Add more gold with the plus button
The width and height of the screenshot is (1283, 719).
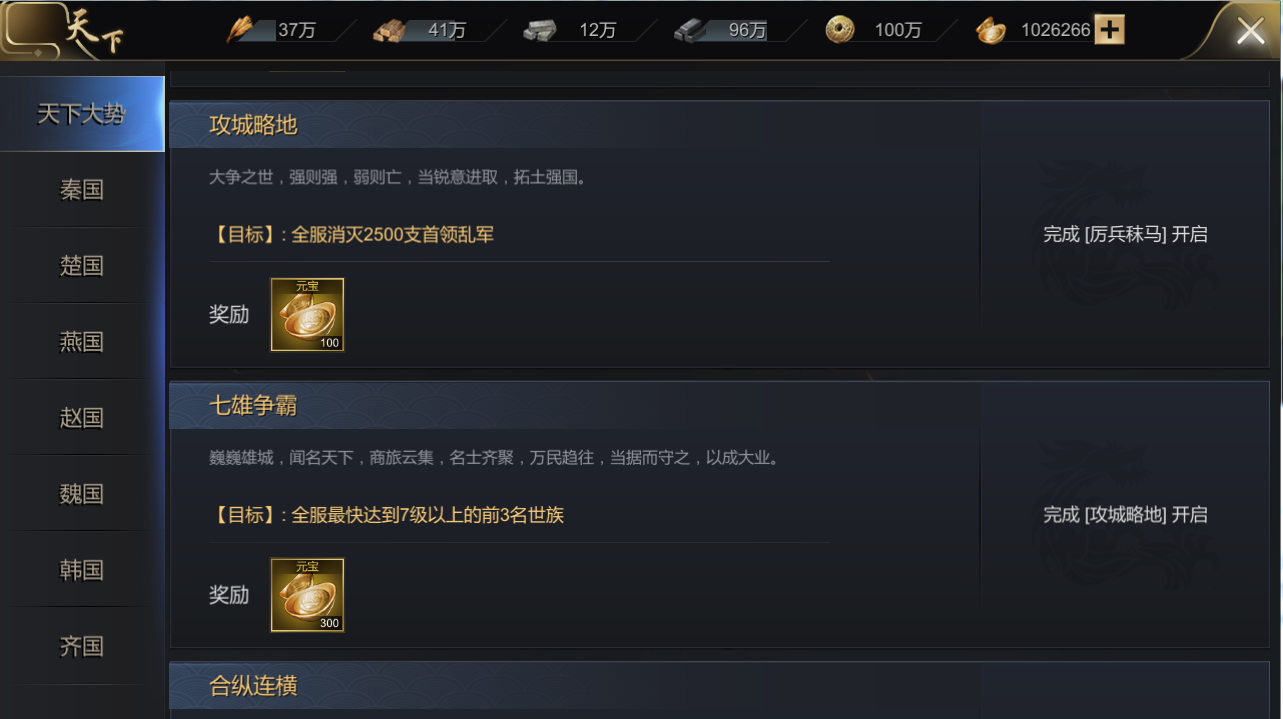point(1109,30)
